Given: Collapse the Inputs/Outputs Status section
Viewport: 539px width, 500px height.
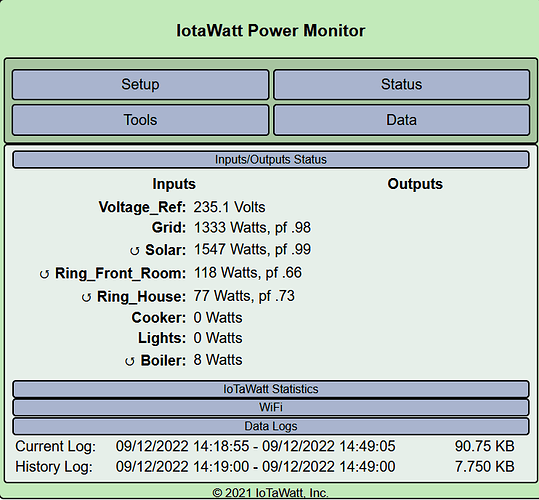Looking at the screenshot, I should point(271,160).
